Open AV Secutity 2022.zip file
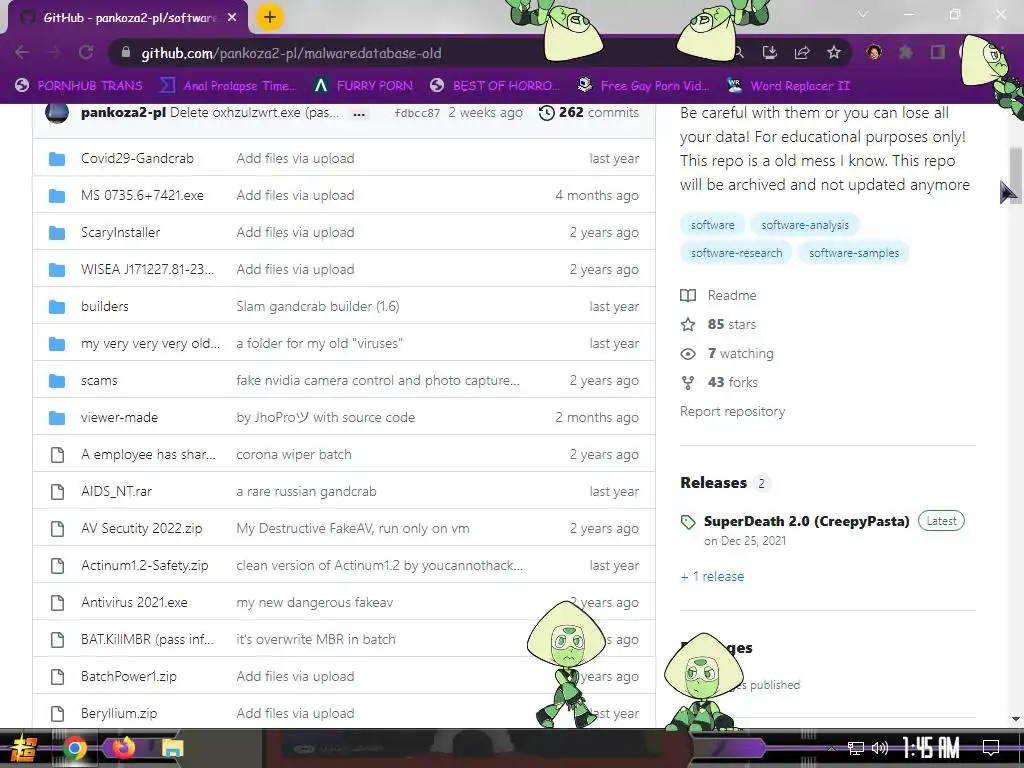This screenshot has width=1024, height=768. (x=142, y=528)
